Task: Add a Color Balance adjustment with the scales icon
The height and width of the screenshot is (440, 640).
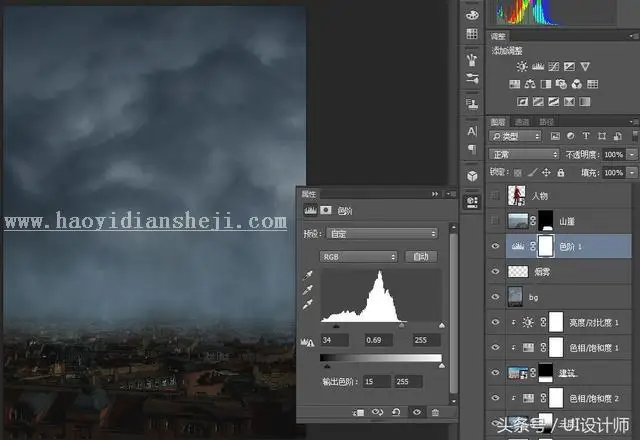Action: (530, 84)
